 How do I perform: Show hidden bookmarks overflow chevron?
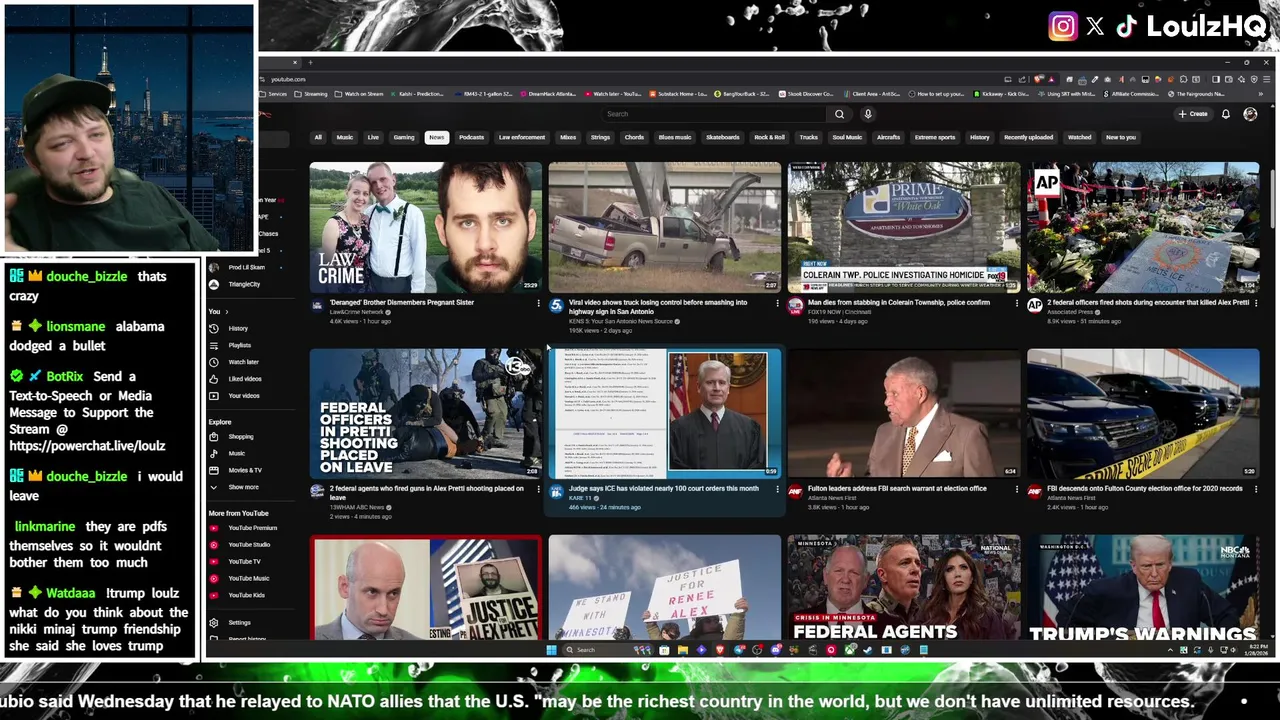tap(1261, 94)
